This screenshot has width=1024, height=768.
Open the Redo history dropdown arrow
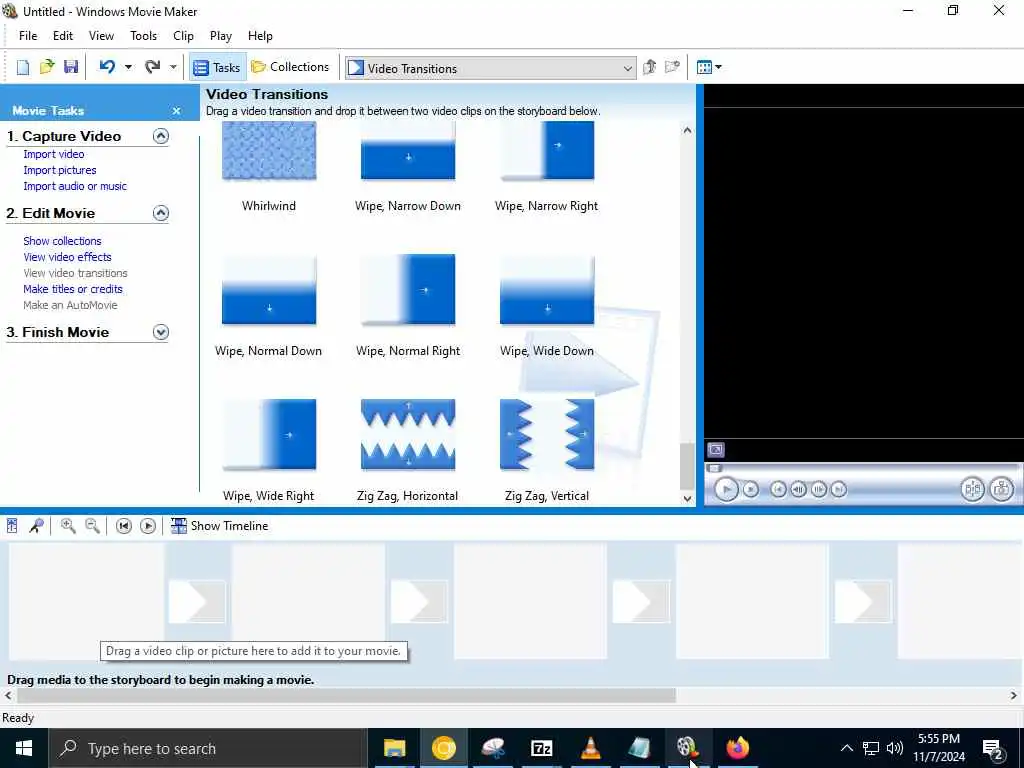pyautogui.click(x=173, y=67)
